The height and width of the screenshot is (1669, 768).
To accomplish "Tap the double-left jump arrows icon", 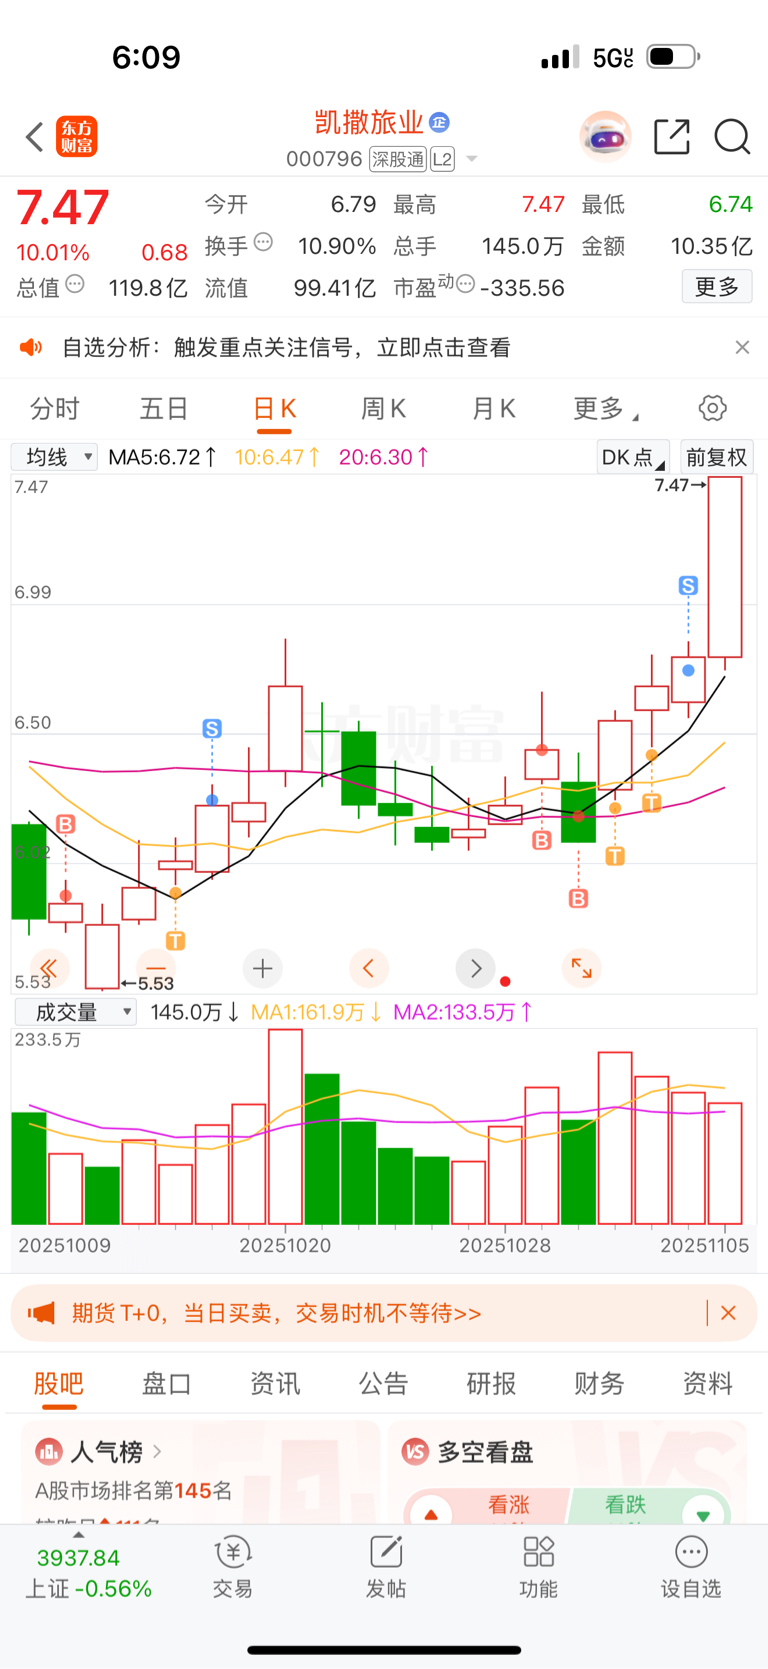I will (x=49, y=968).
